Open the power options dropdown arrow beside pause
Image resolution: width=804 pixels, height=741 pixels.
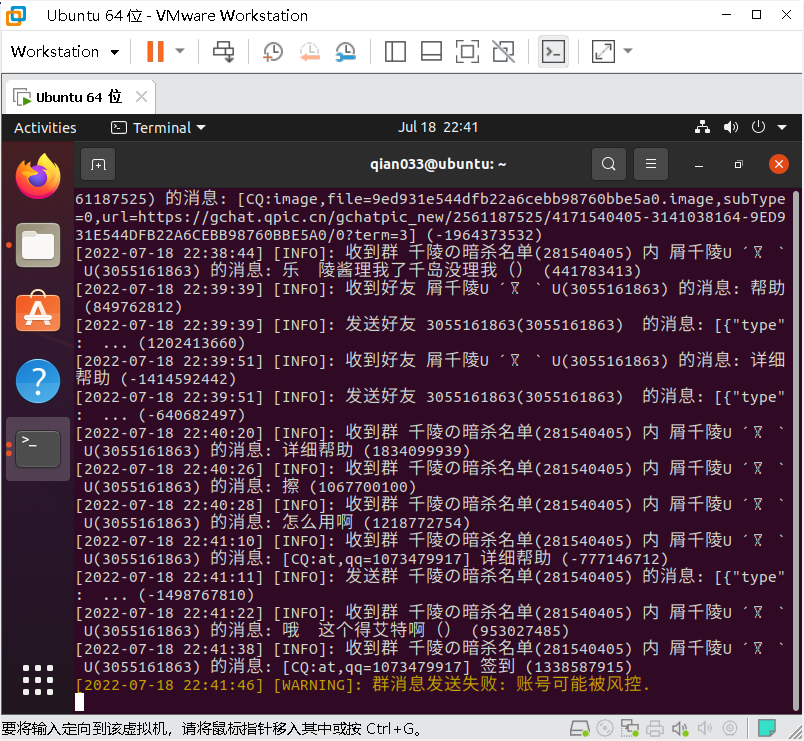coord(180,51)
